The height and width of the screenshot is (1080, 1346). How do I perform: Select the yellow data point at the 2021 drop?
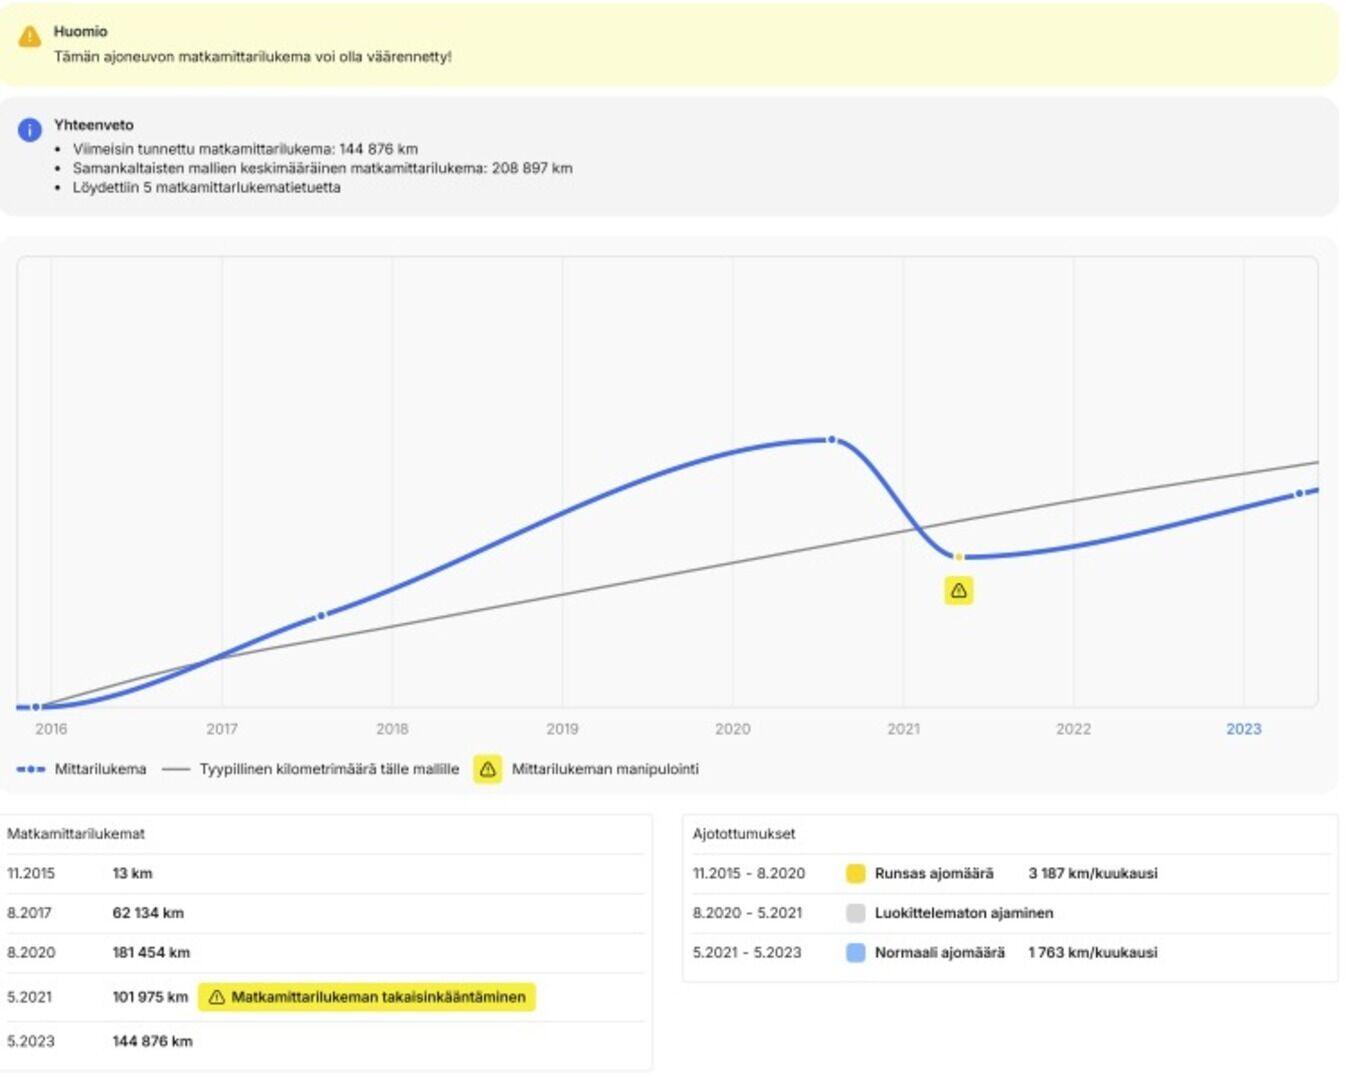[958, 557]
